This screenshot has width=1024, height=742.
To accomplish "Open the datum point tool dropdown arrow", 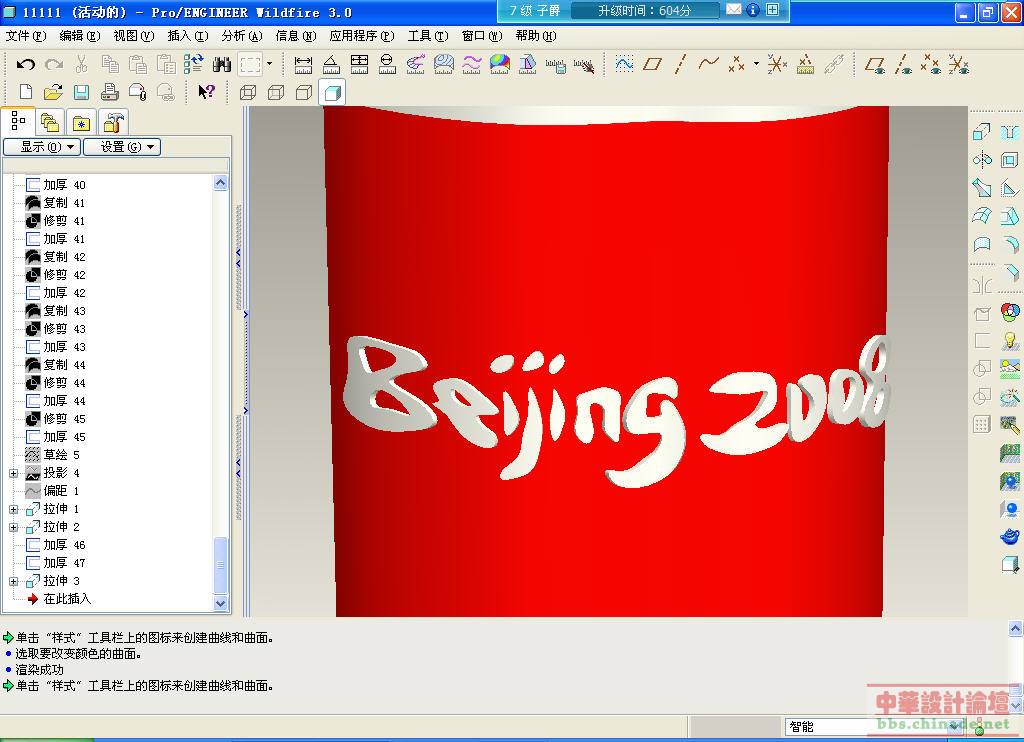I will tap(756, 64).
